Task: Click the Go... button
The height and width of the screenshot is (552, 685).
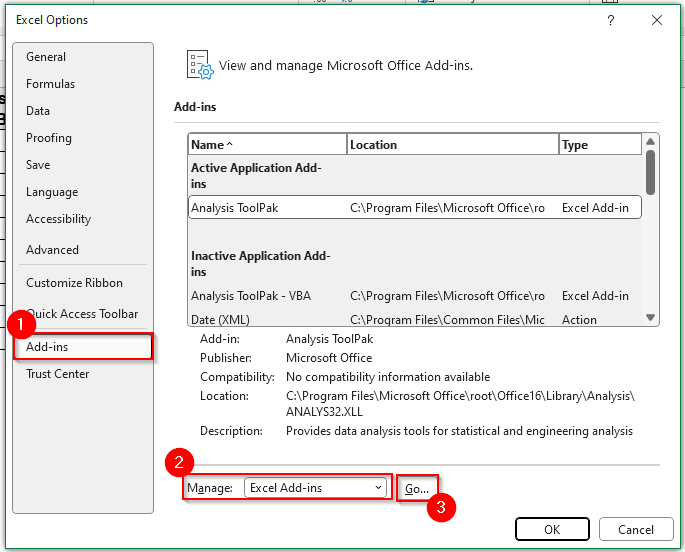Action: tap(416, 488)
